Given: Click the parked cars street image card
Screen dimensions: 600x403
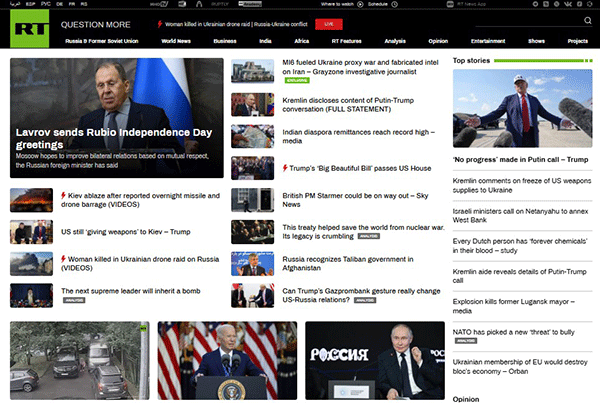Looking at the screenshot, I should tap(80, 360).
